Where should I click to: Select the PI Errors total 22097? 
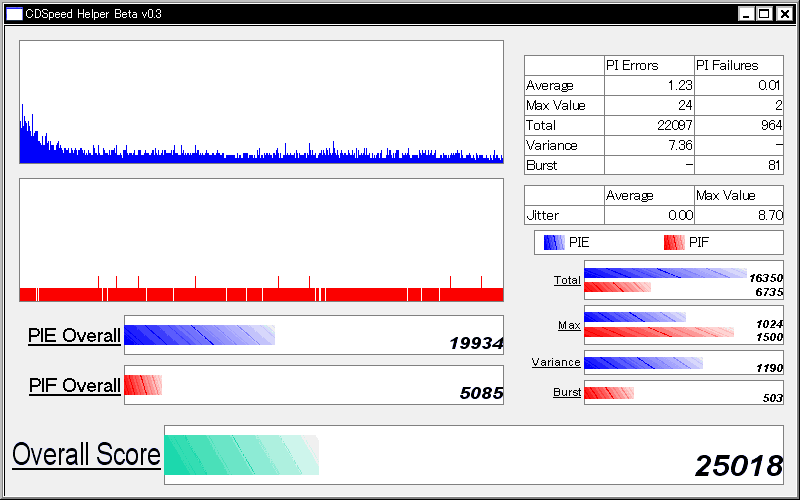tap(674, 126)
